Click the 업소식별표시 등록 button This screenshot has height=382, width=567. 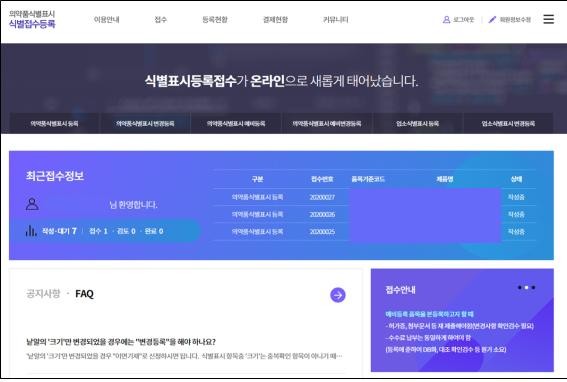[x=417, y=123]
